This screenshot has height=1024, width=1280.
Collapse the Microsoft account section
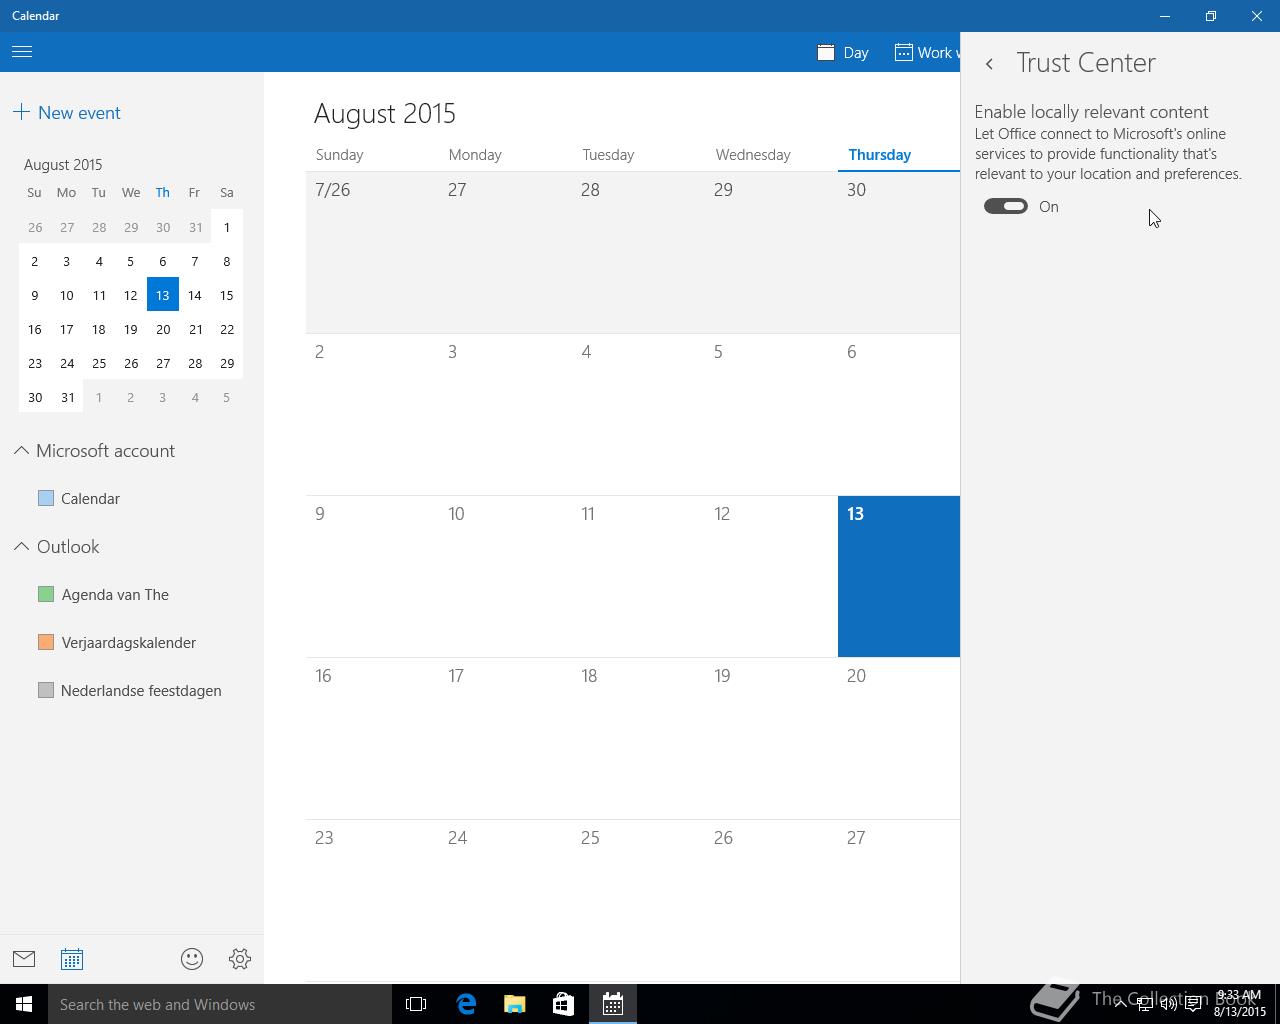click(21, 451)
